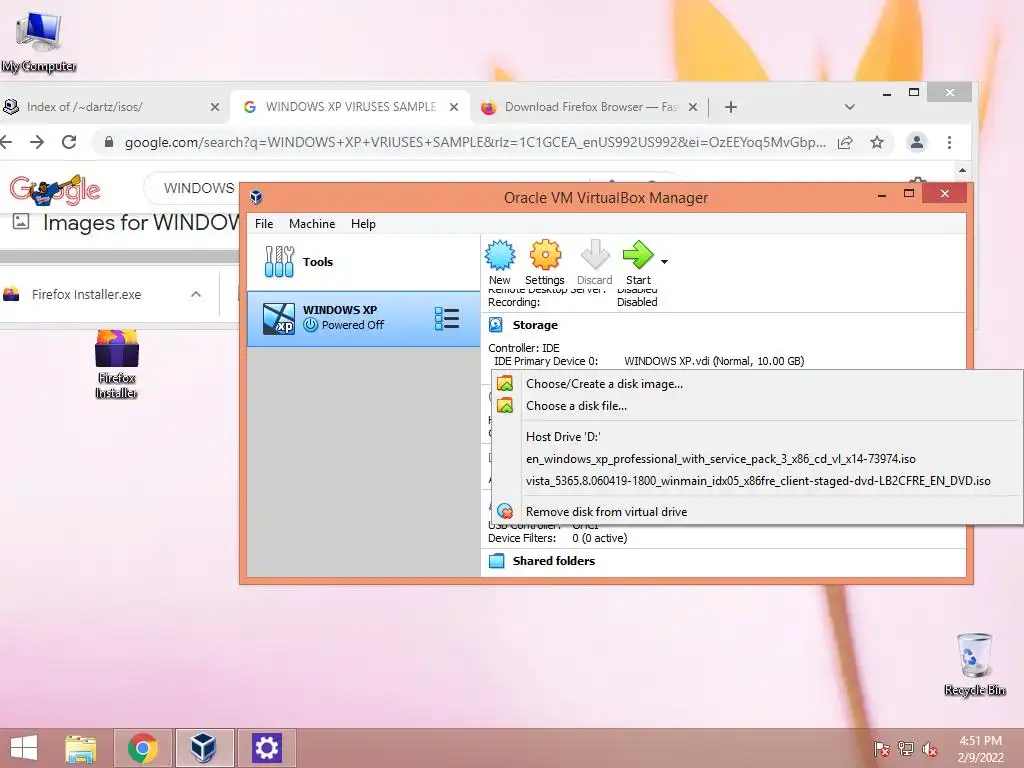Switch to VirtualBox in the taskbar
Image resolution: width=1024 pixels, height=768 pixels.
click(204, 748)
